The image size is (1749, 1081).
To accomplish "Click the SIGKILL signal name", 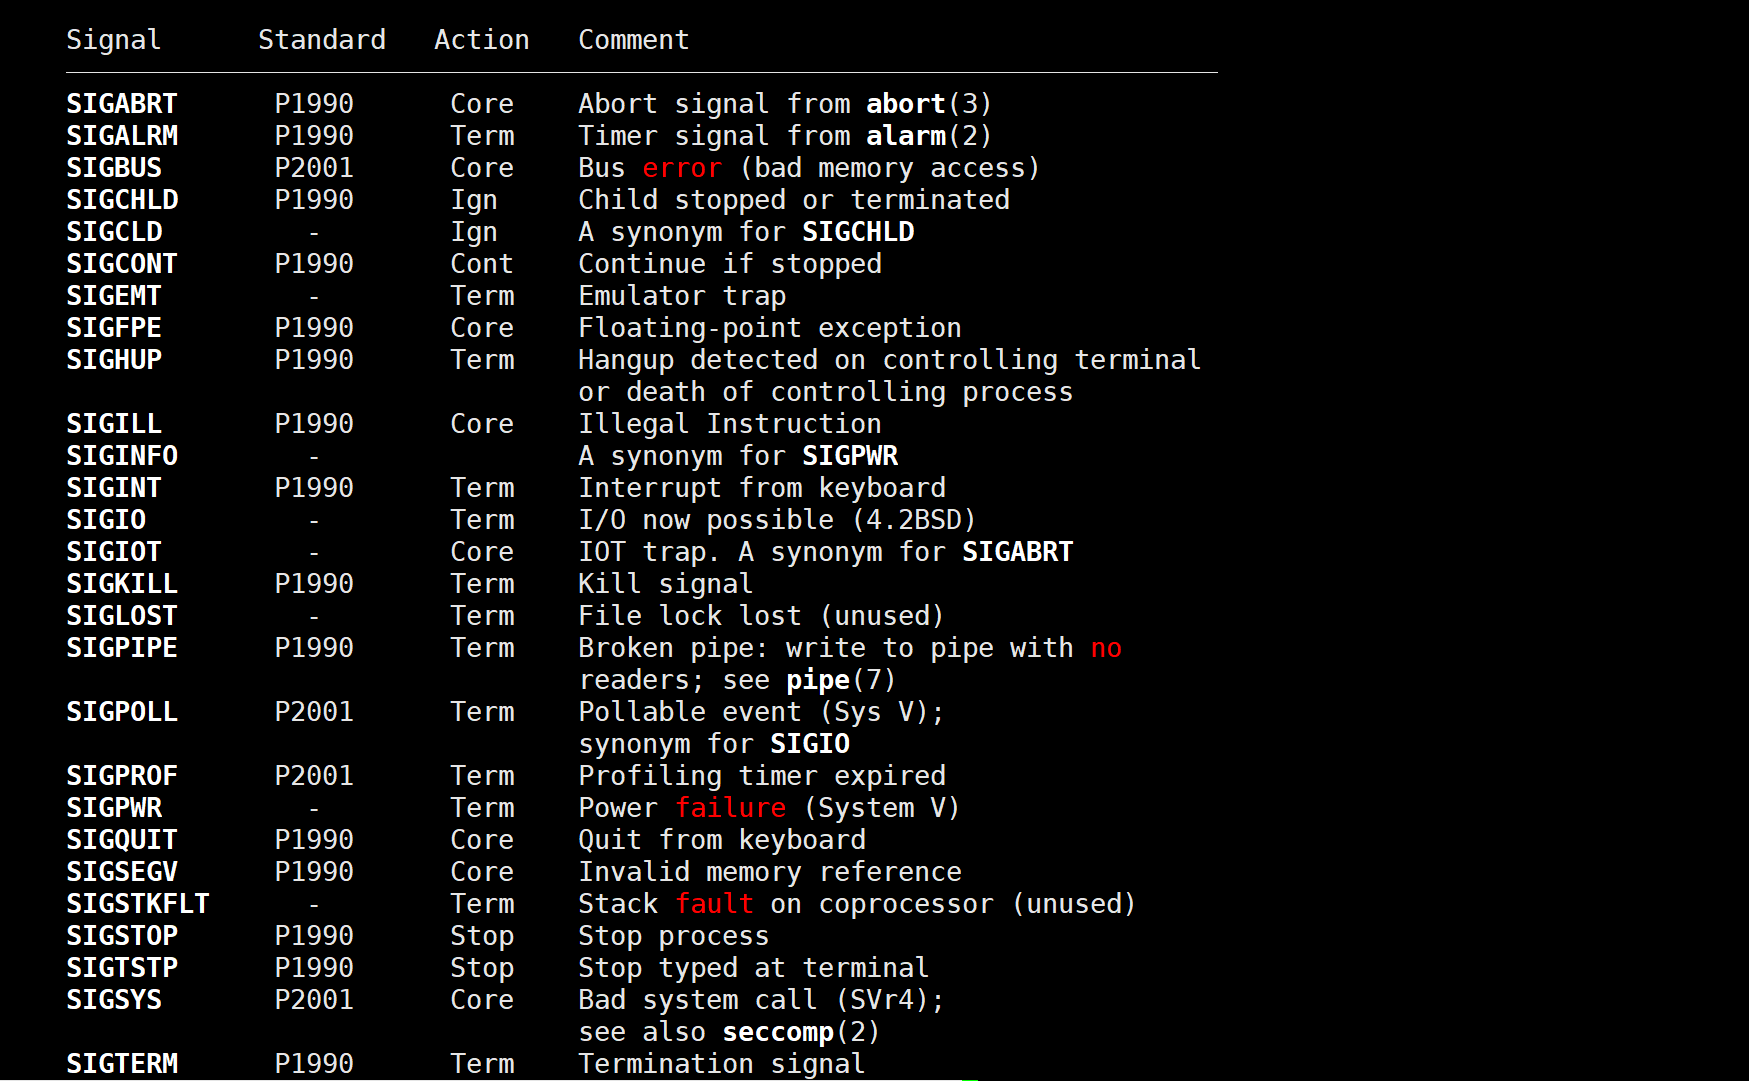I will pos(122,584).
